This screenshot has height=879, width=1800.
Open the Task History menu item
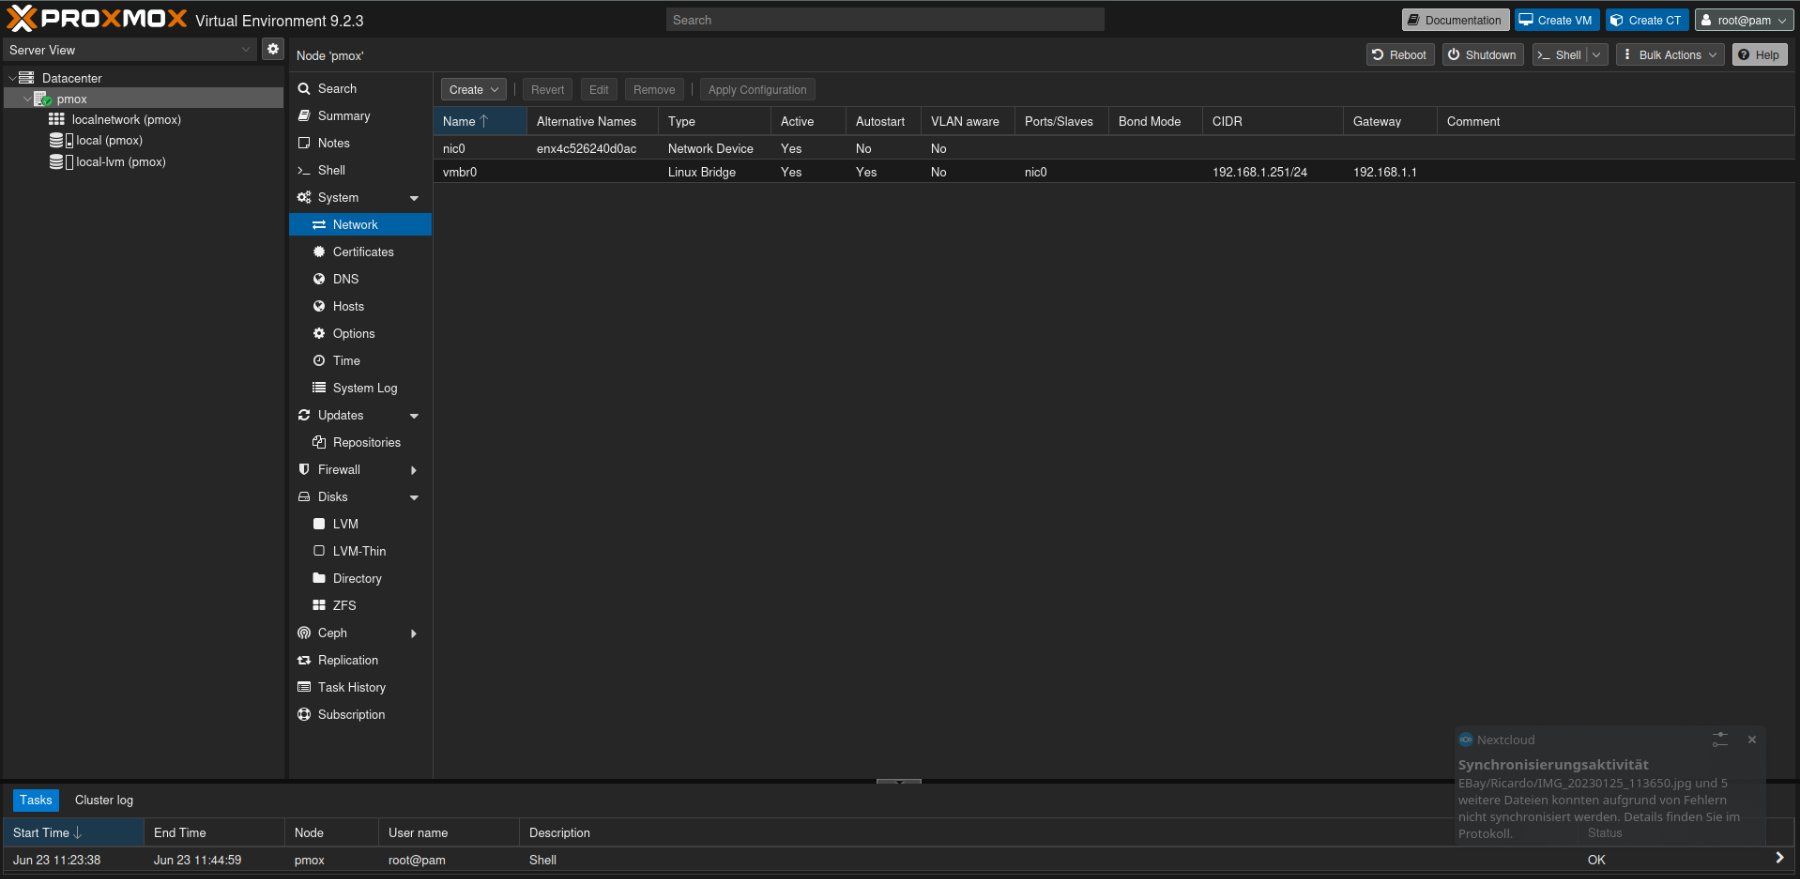351,687
